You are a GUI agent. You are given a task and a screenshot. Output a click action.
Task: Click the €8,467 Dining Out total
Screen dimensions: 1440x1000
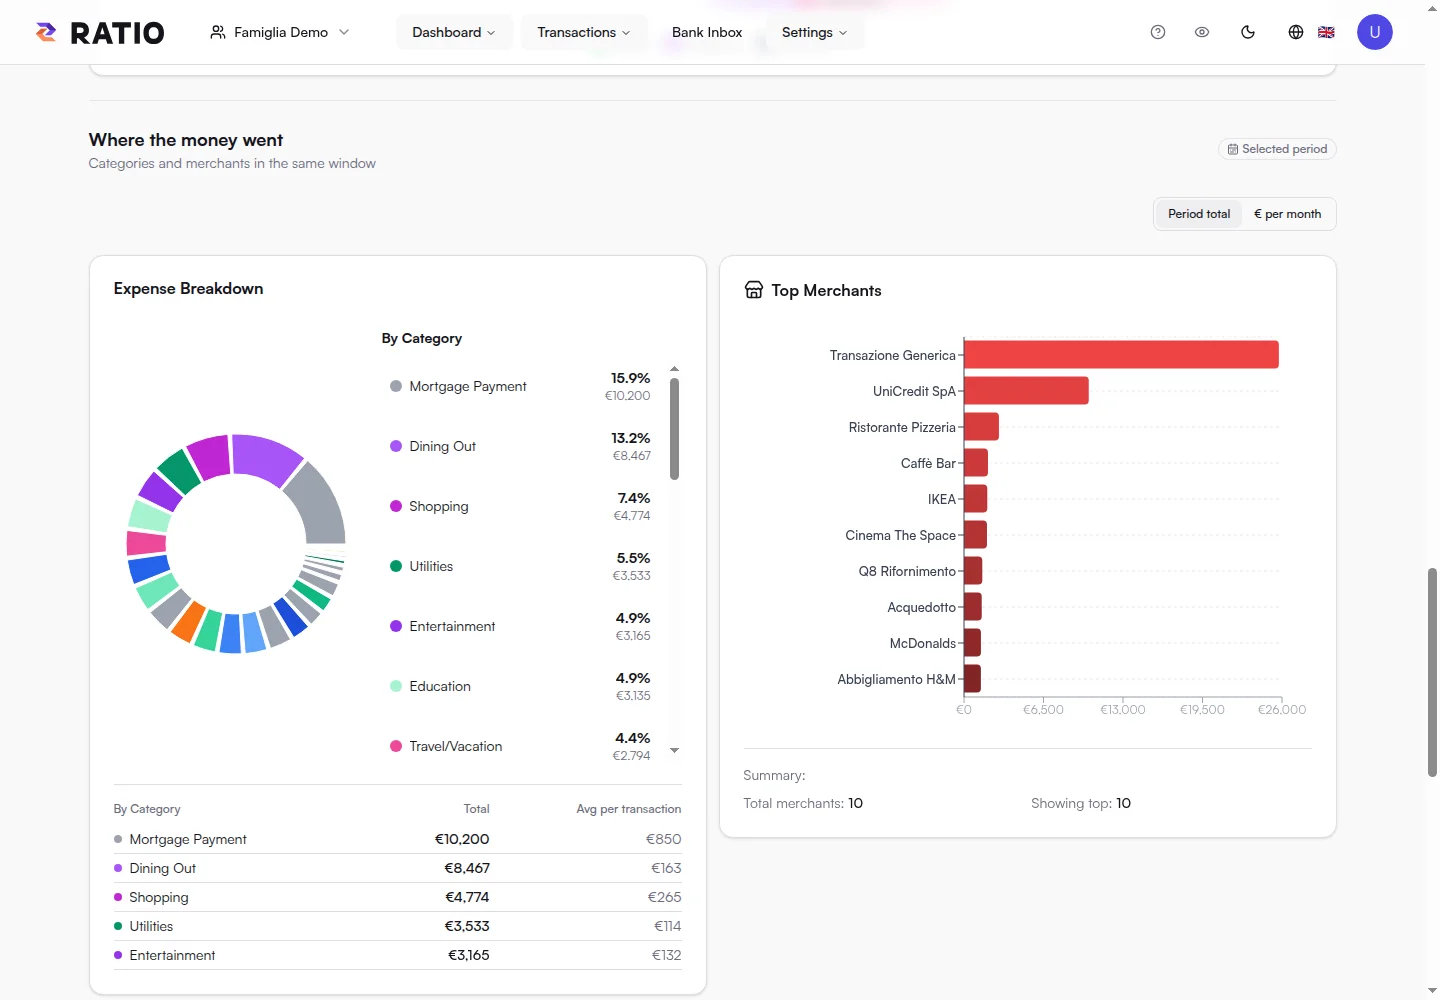pos(467,868)
